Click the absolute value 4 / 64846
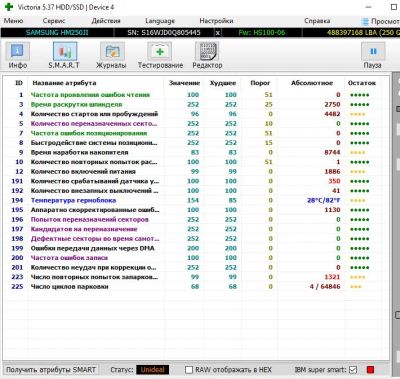400x379 pixels. tap(325, 287)
